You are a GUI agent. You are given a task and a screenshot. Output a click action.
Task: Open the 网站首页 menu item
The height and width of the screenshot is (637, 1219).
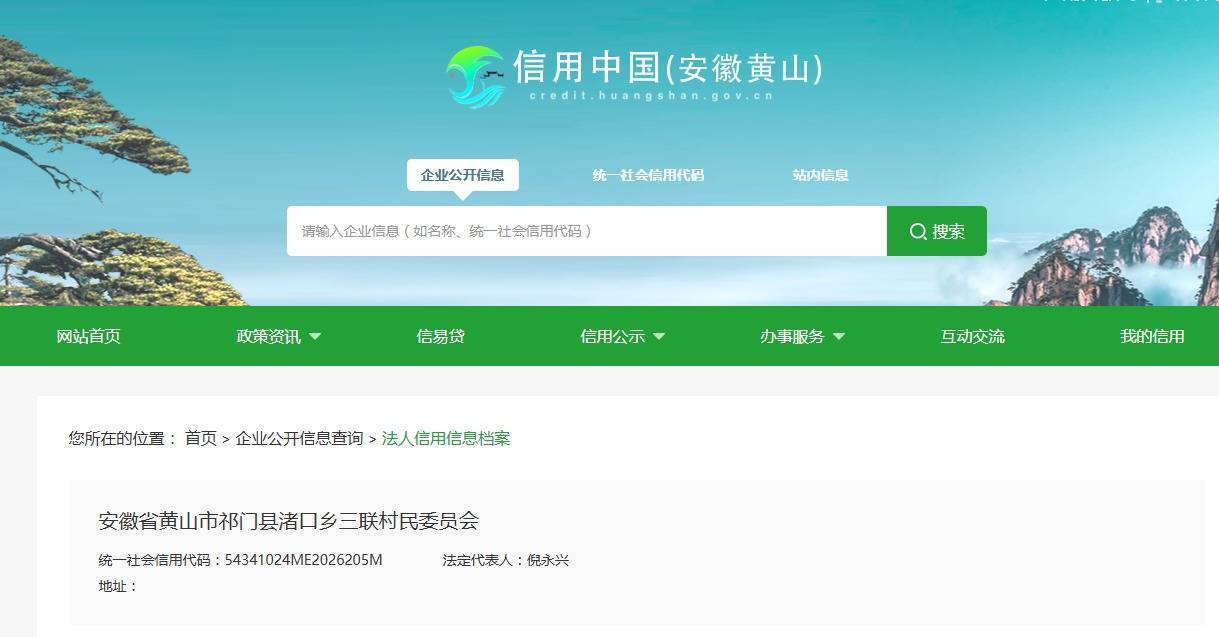click(87, 337)
